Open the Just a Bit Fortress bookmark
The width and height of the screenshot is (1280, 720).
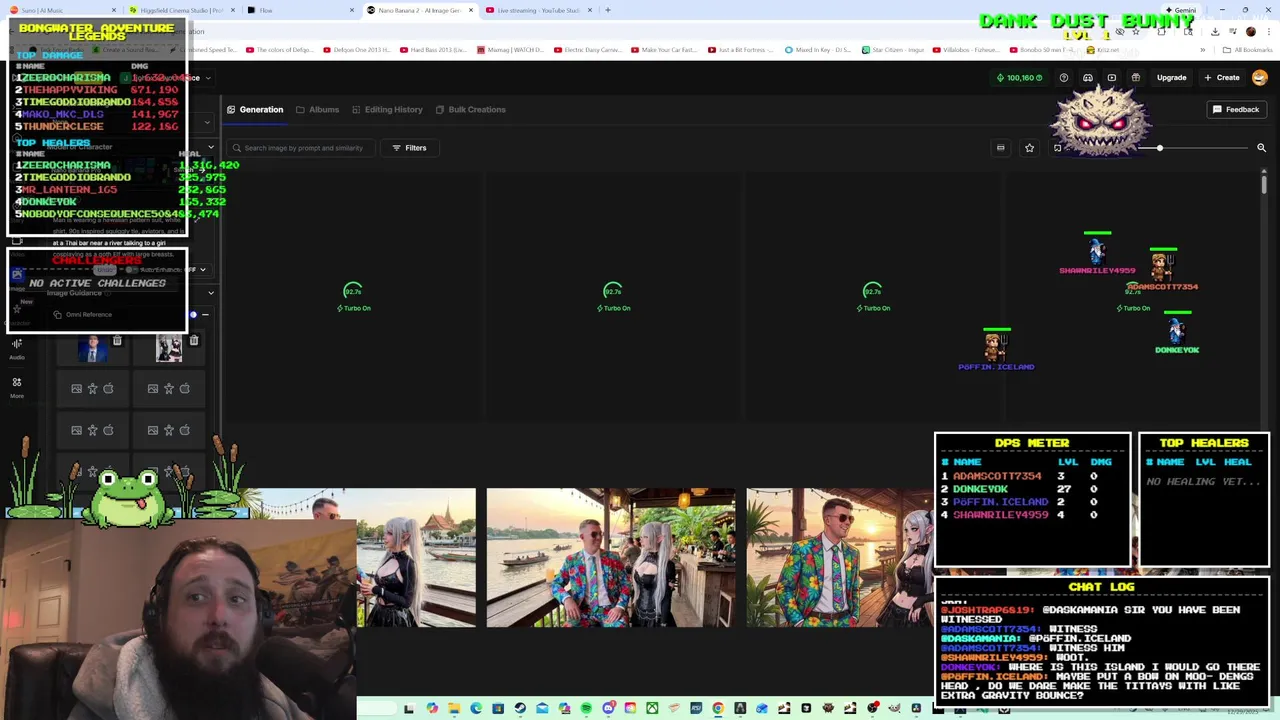point(739,49)
